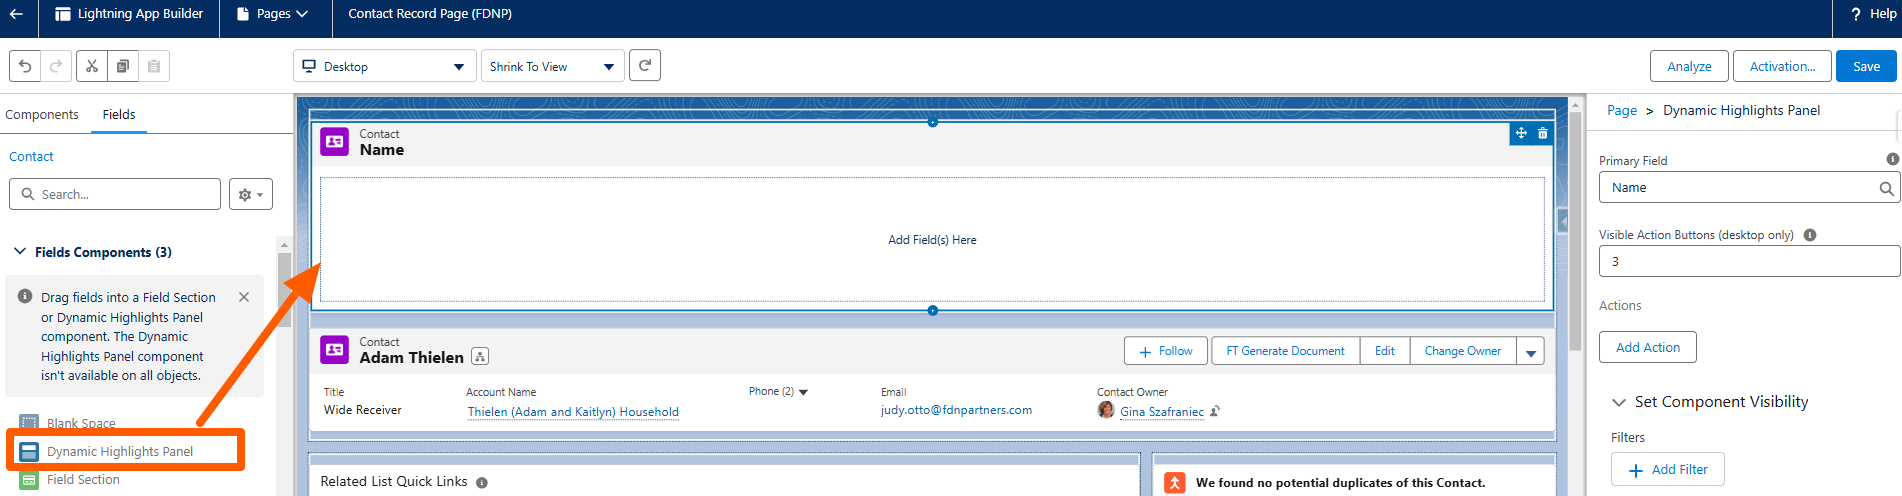The height and width of the screenshot is (496, 1902).
Task: Open the Lightning App Builder menu
Action: tap(129, 14)
